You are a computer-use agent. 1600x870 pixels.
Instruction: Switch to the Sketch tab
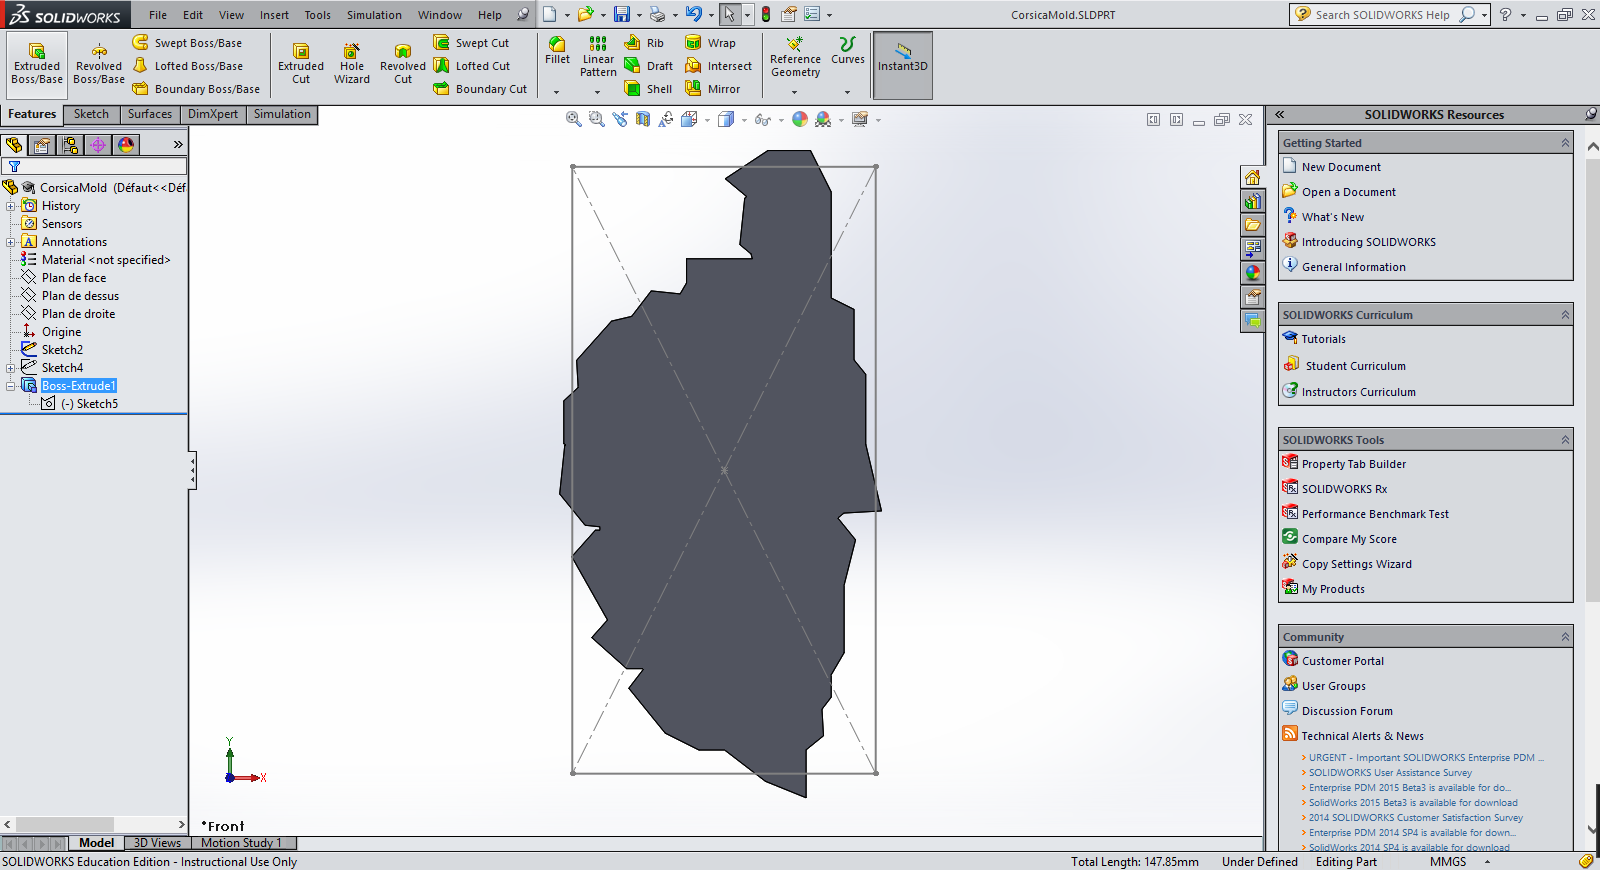click(x=91, y=114)
